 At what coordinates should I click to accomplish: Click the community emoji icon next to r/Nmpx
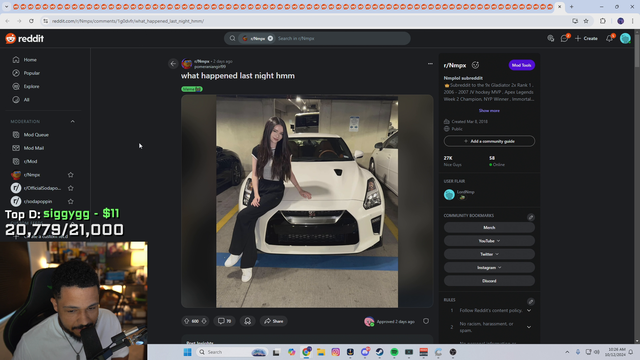pyautogui.click(x=476, y=65)
